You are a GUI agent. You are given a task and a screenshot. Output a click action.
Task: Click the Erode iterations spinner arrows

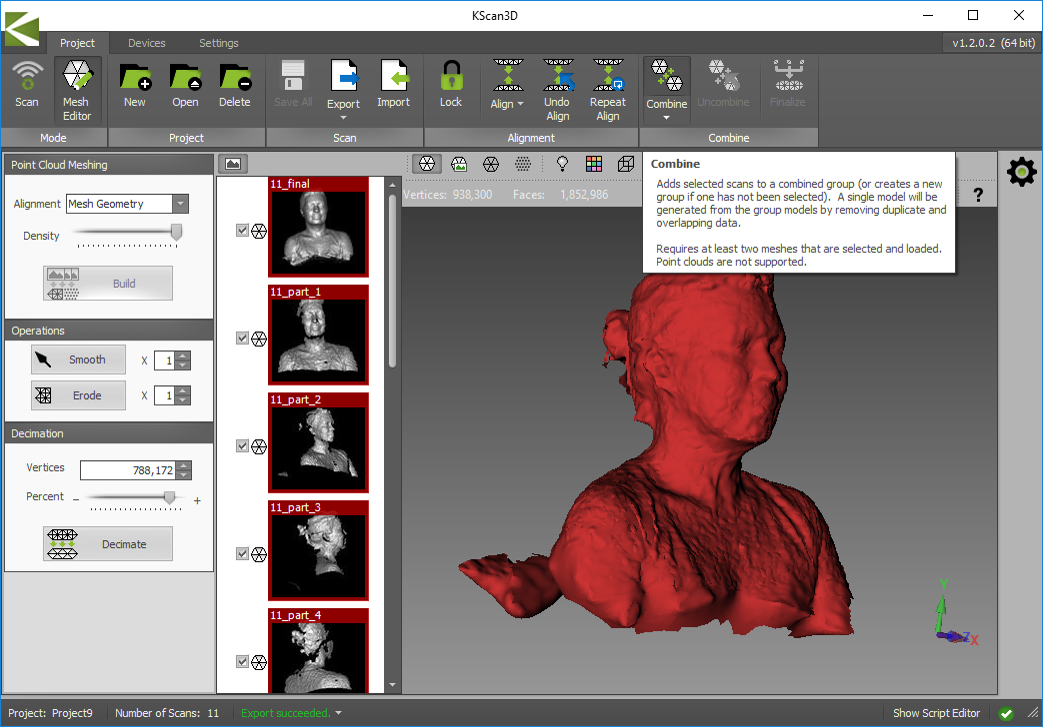coord(184,396)
